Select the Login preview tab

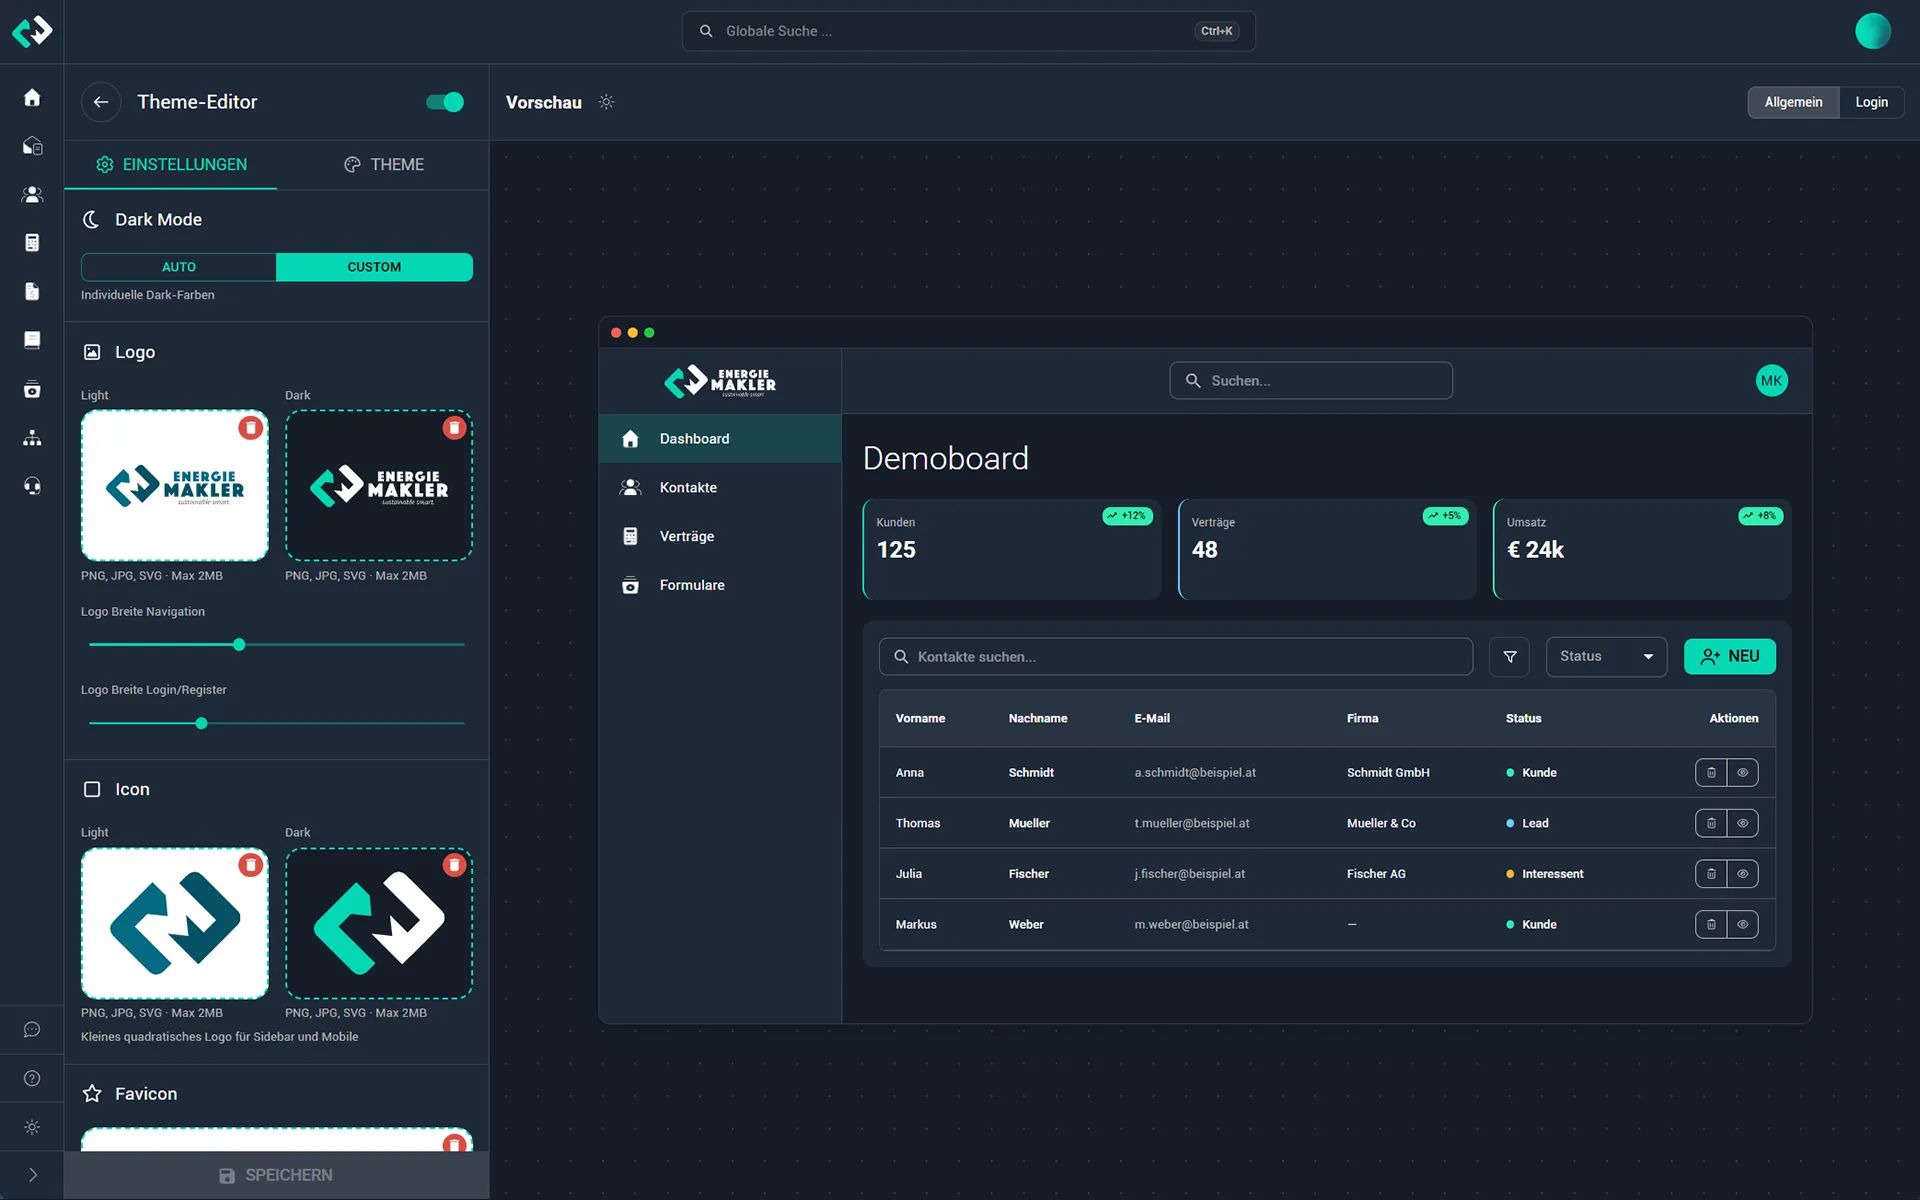(x=1871, y=102)
